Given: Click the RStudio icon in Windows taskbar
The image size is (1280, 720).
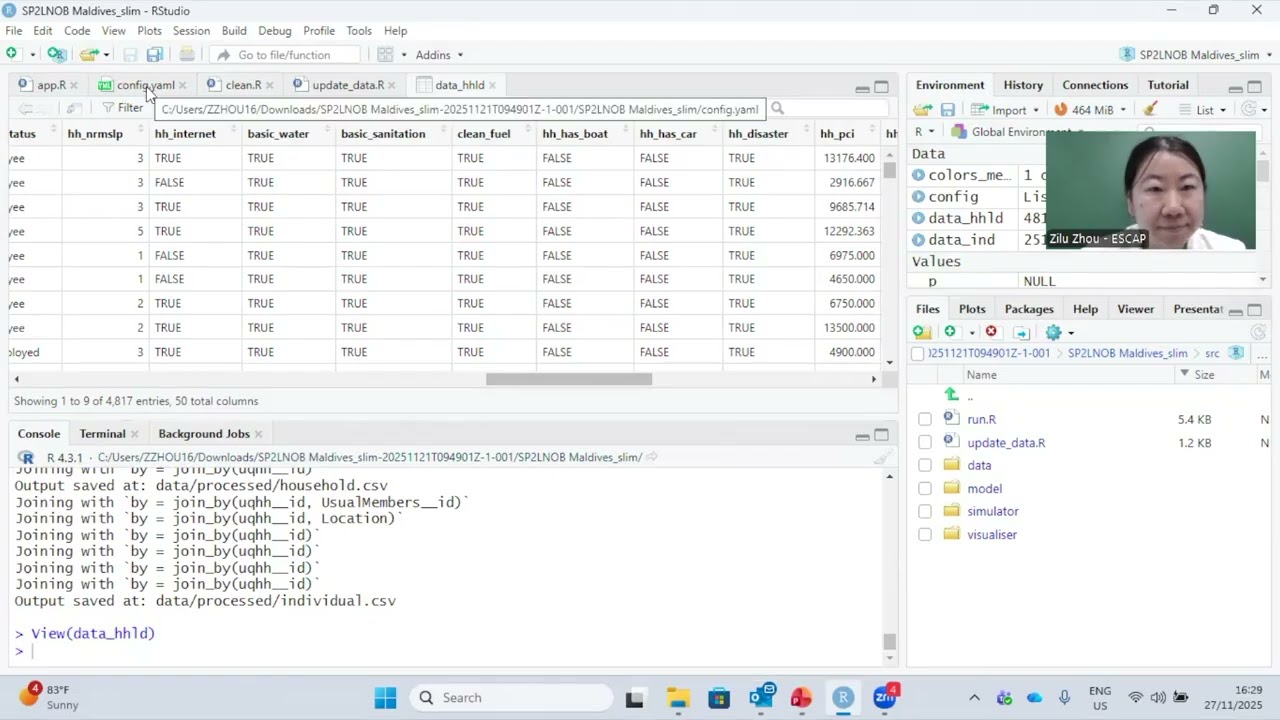Looking at the screenshot, I should [843, 698].
